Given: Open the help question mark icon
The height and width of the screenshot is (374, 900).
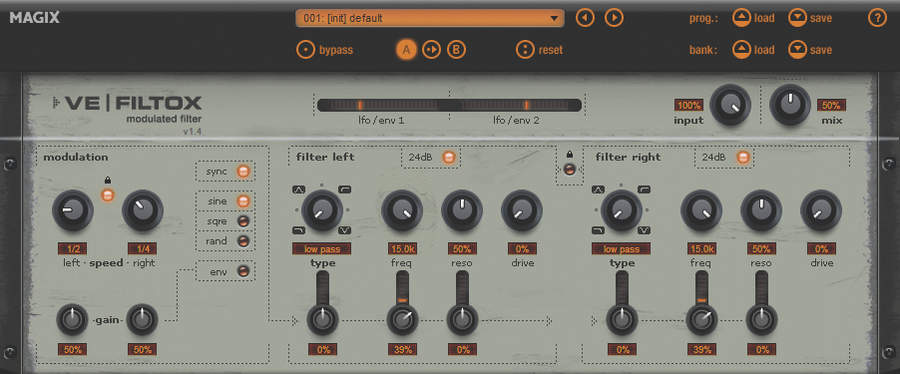Looking at the screenshot, I should point(877,18).
